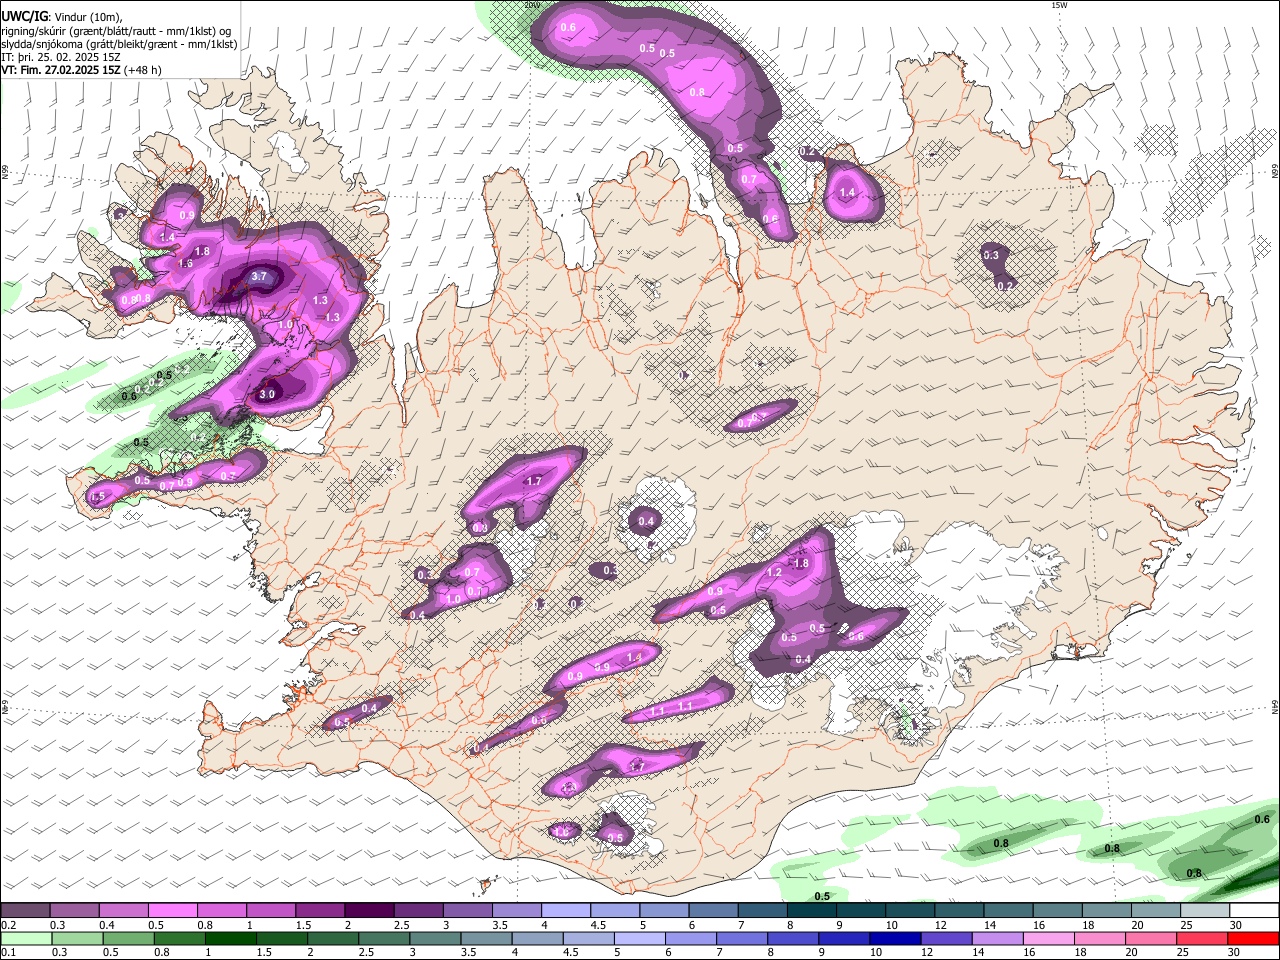The image size is (1280, 960).
Task: Click the IT initial time line
Action: coord(61,57)
